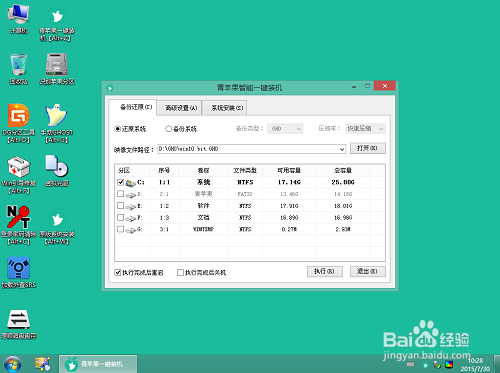Open the pinned colorful tool icon on taskbar

[x=43, y=364]
